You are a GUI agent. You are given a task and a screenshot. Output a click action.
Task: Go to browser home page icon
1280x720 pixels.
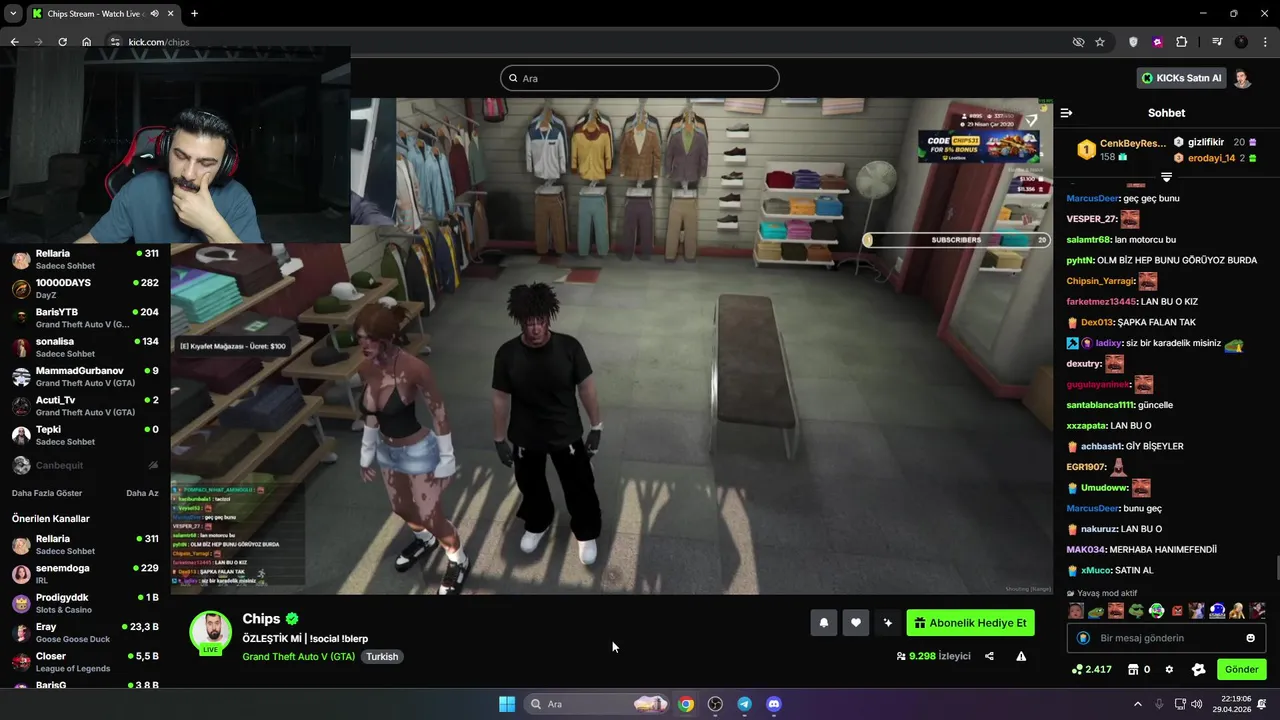click(x=86, y=42)
